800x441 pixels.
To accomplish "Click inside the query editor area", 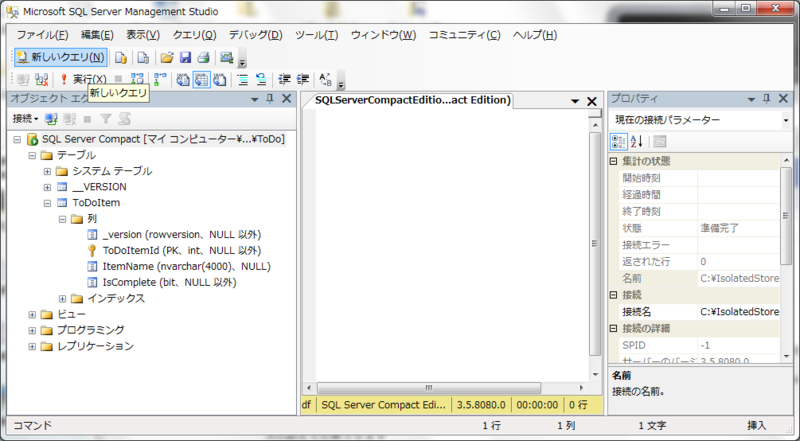I will click(452, 245).
